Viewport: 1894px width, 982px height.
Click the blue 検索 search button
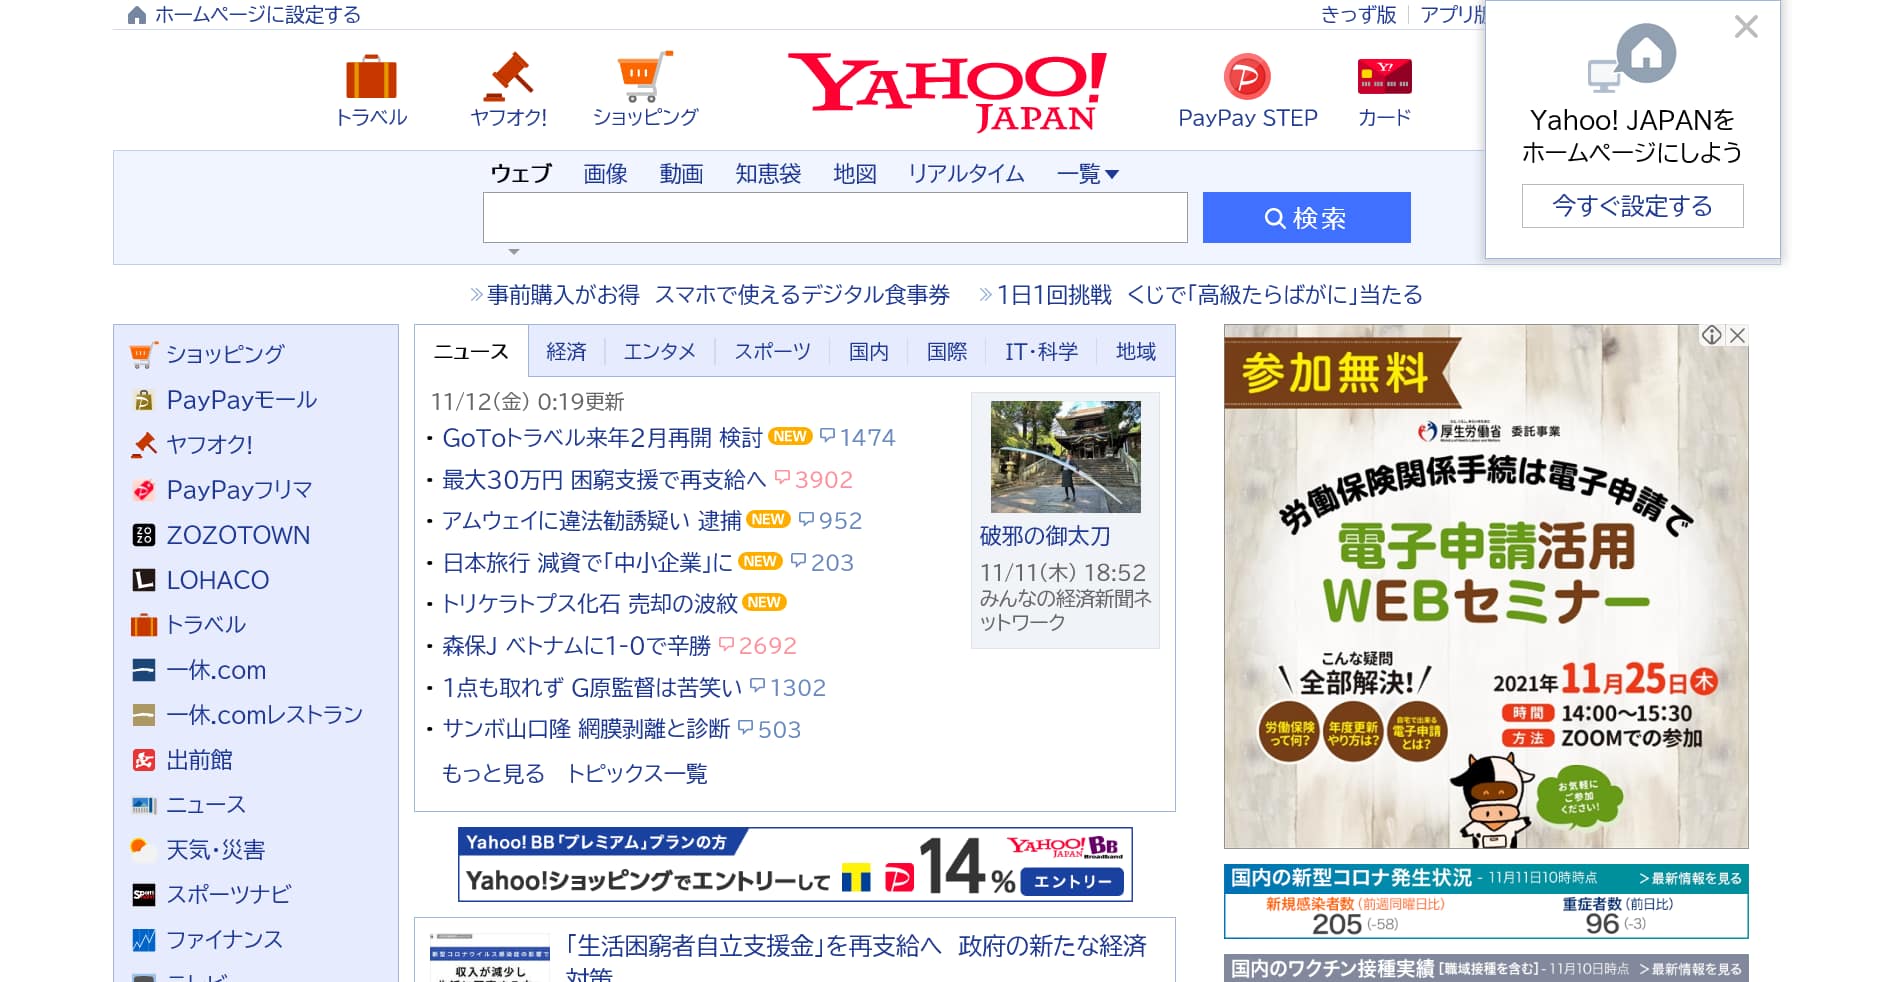1306,218
